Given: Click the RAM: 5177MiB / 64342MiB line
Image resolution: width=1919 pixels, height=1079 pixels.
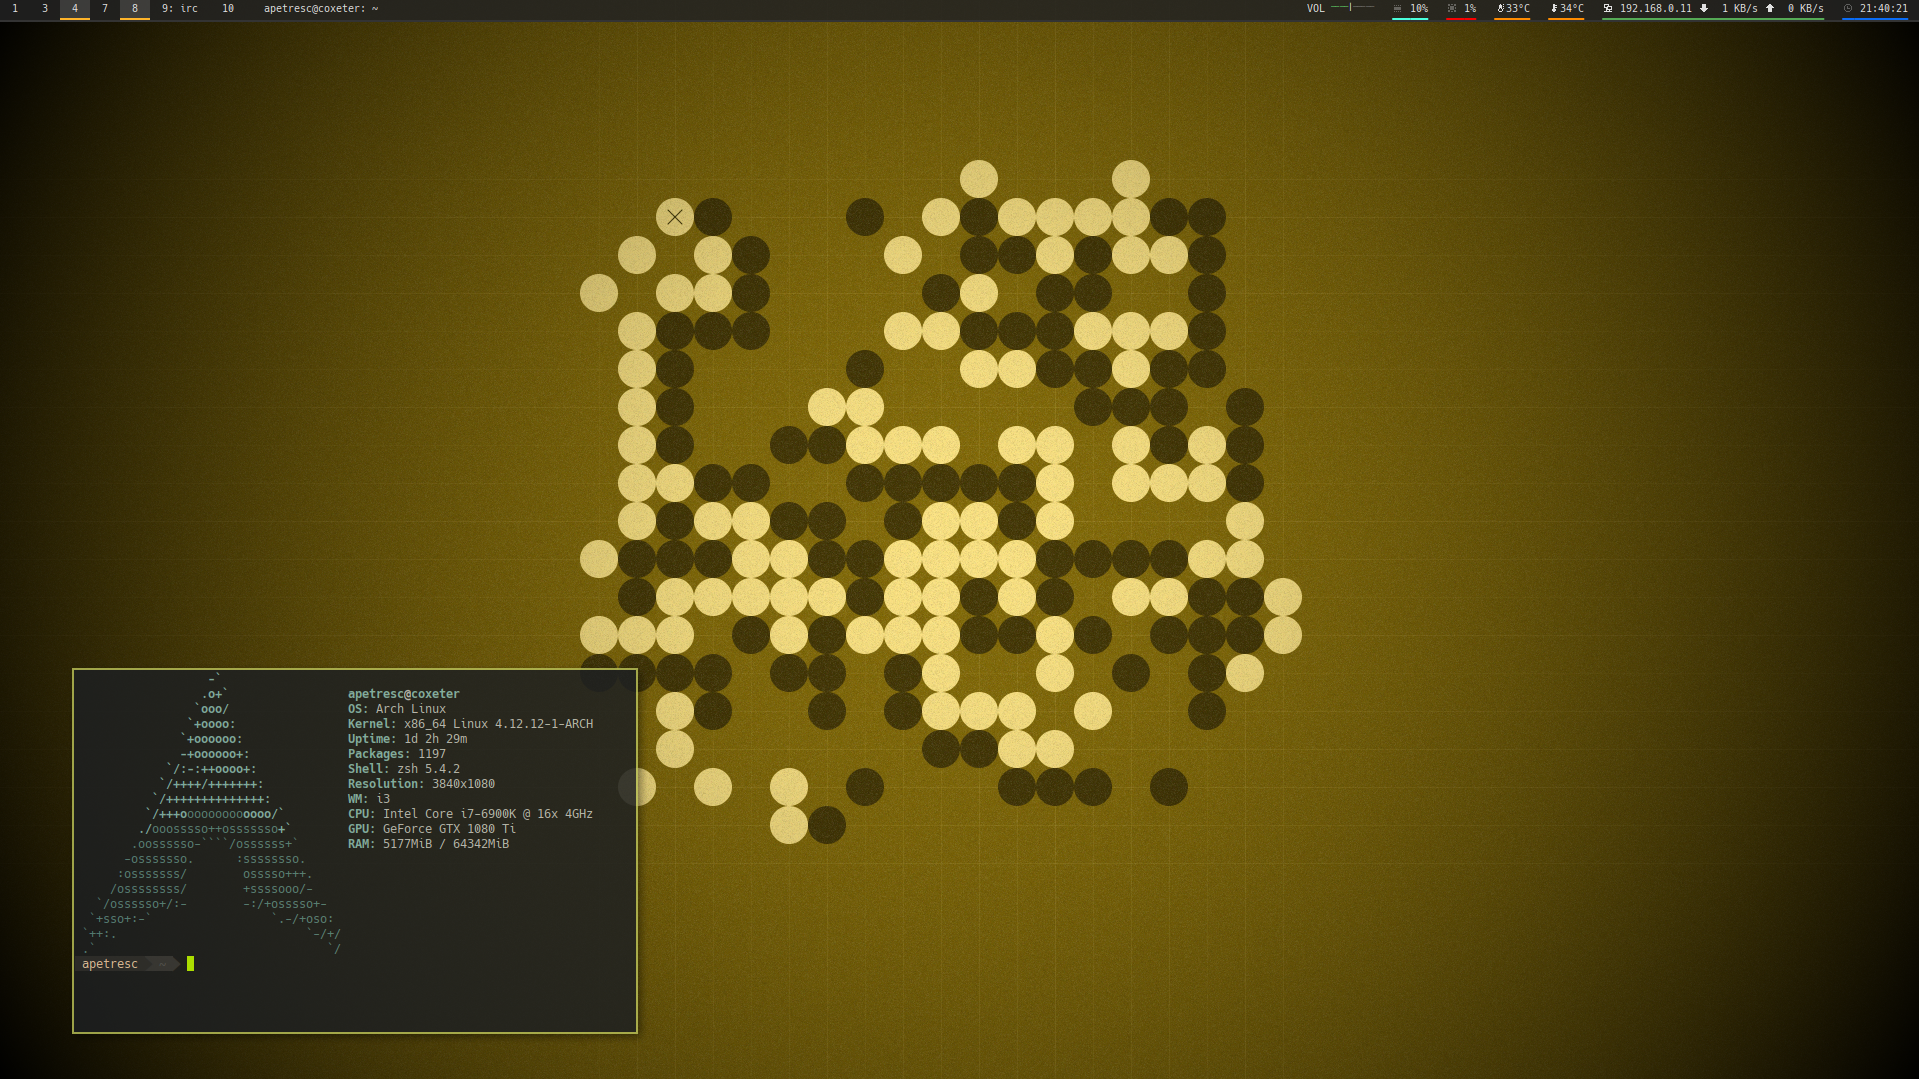Looking at the screenshot, I should (428, 844).
